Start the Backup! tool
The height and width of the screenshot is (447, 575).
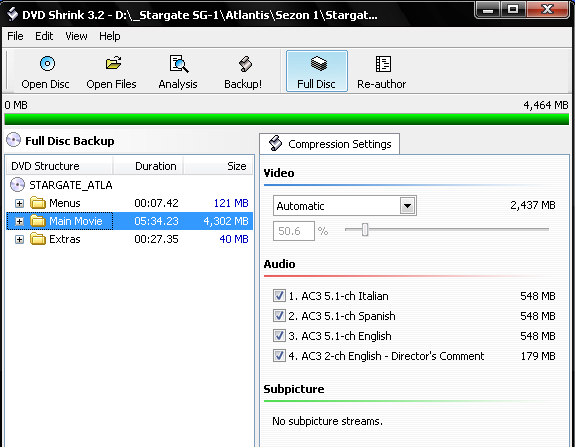(245, 64)
